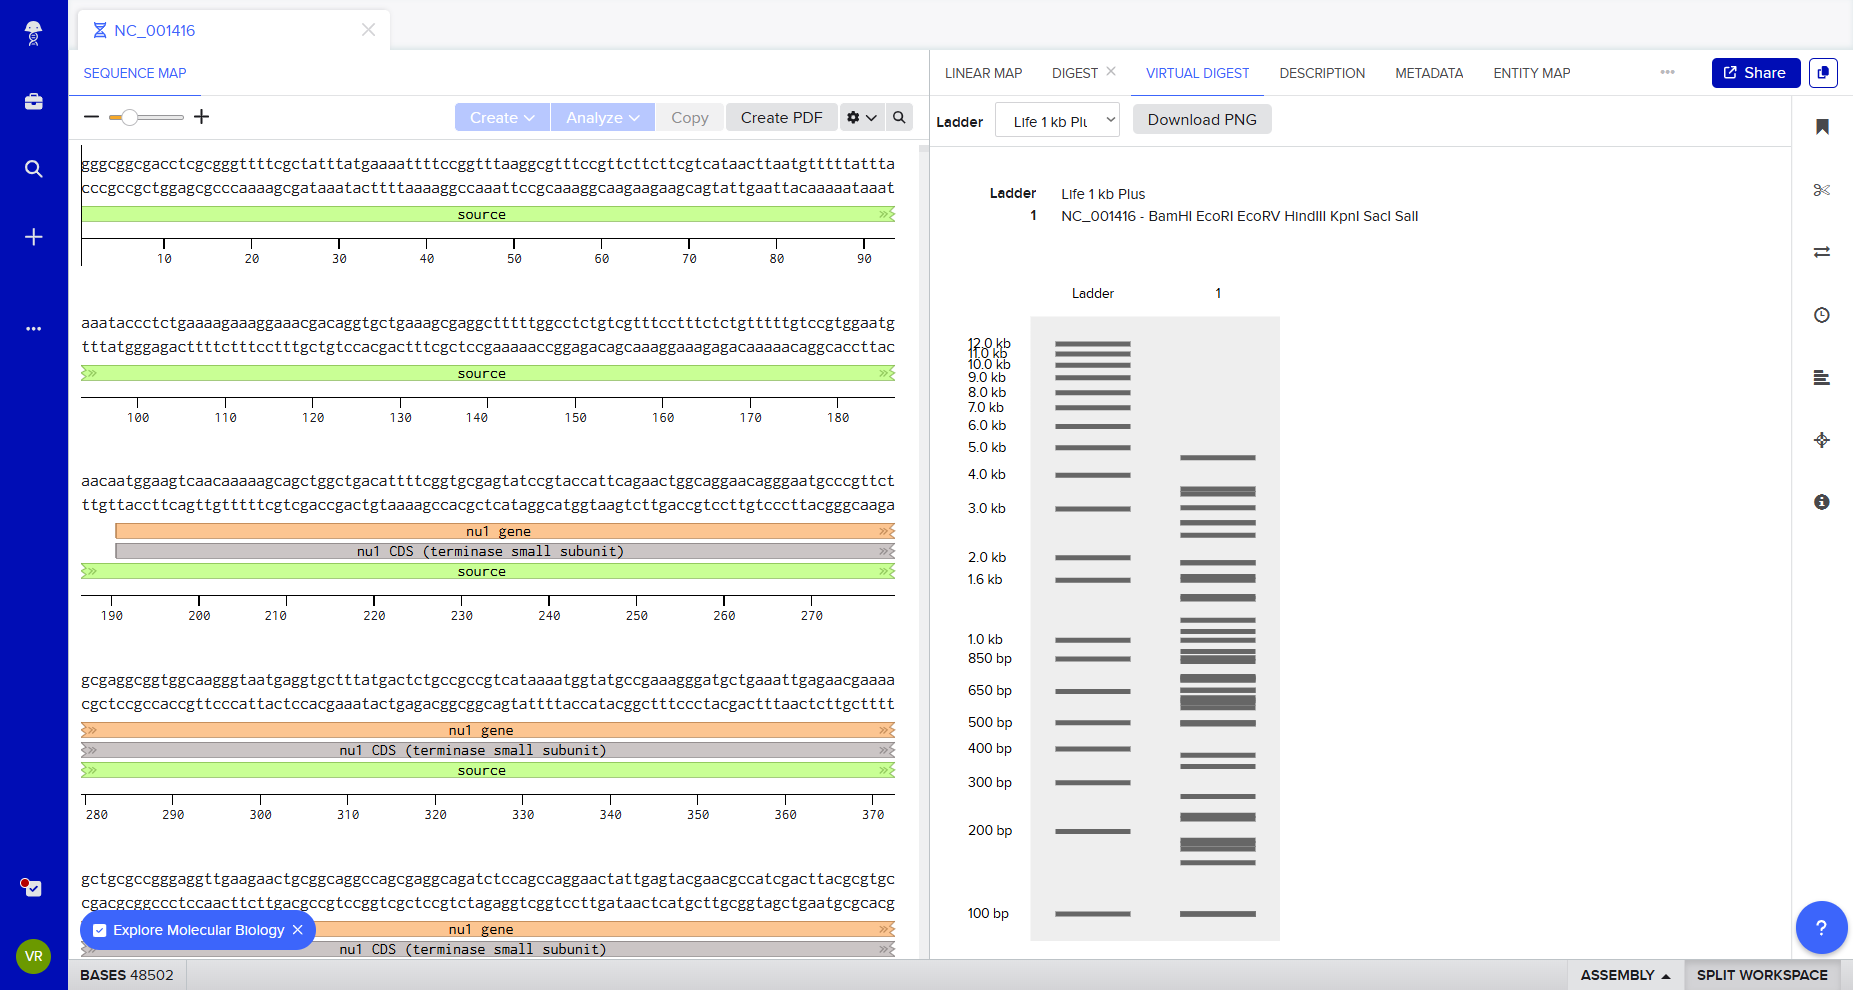Click the bookmark icon in right panel
Screen dimensions: 1853x990
(x=1821, y=127)
